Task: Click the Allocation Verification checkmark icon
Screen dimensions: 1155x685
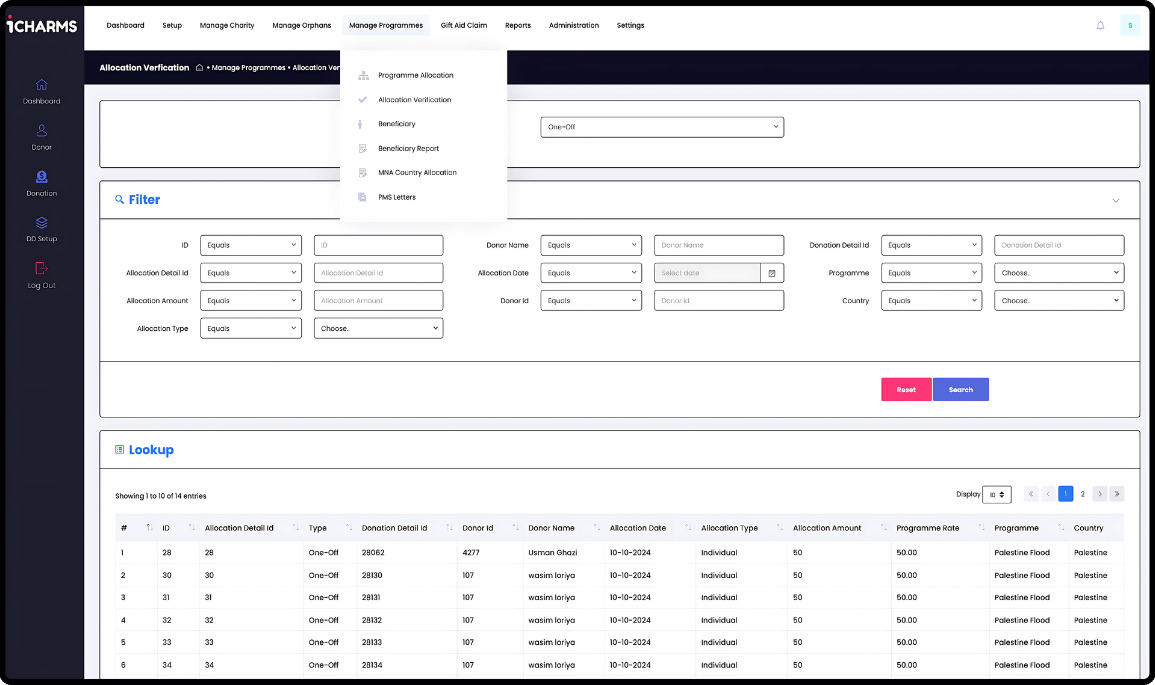Action: (x=362, y=99)
